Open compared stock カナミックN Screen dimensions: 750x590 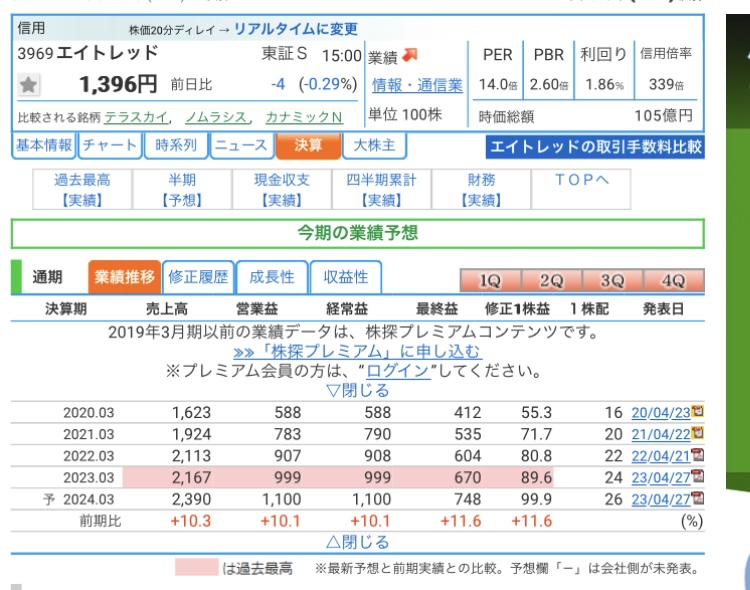304,117
